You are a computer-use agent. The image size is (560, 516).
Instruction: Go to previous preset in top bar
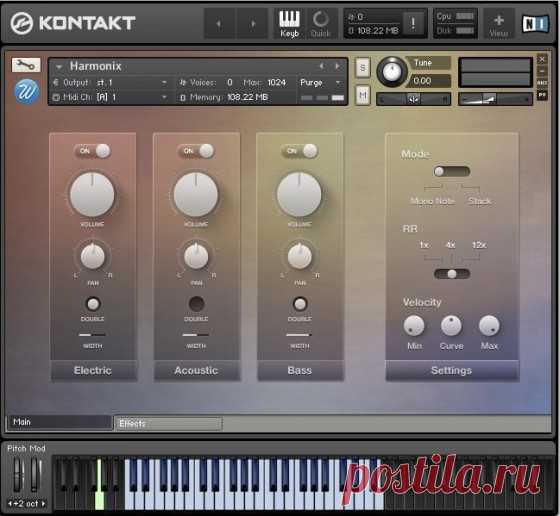pos(219,24)
